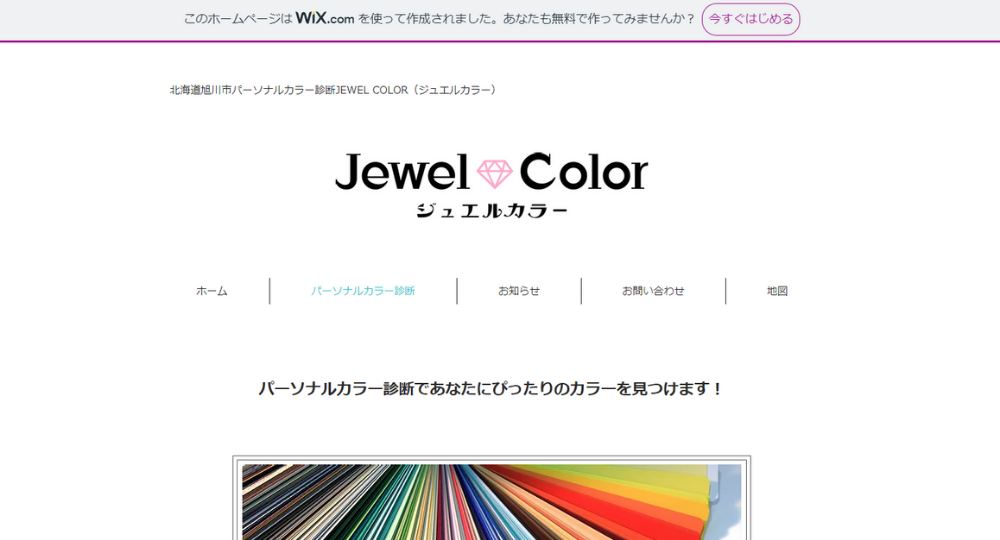Viewport: 1000px width, 540px height.
Task: Click the word Color in the logo
Action: coord(584,172)
